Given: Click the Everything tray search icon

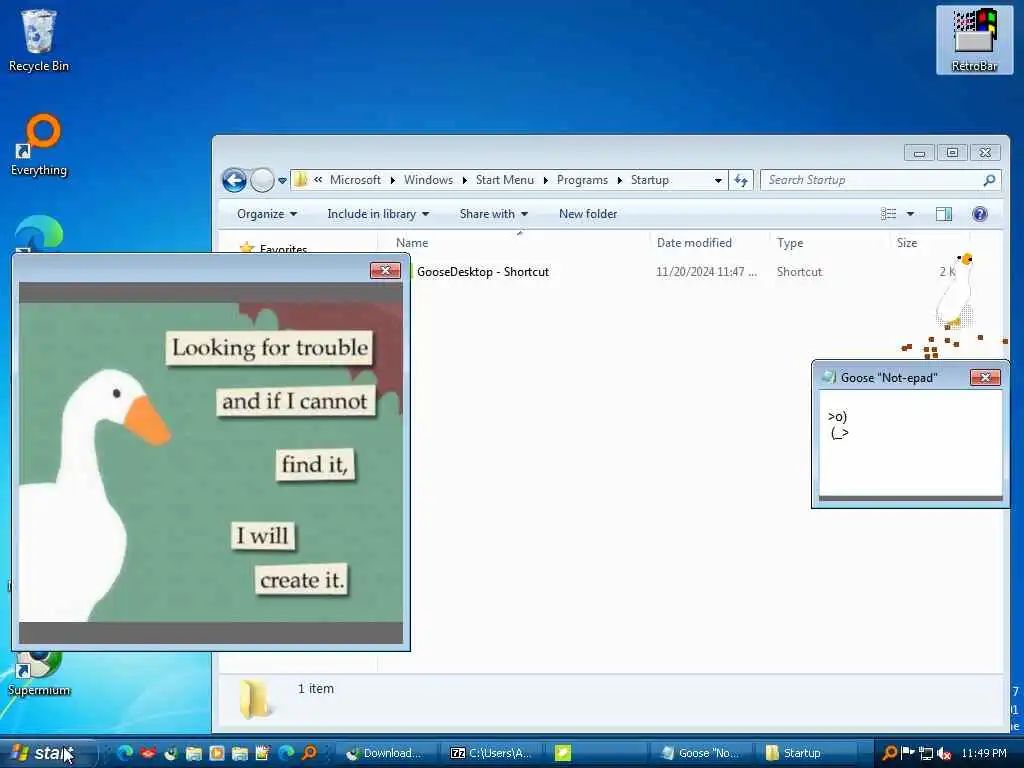Looking at the screenshot, I should (x=889, y=753).
